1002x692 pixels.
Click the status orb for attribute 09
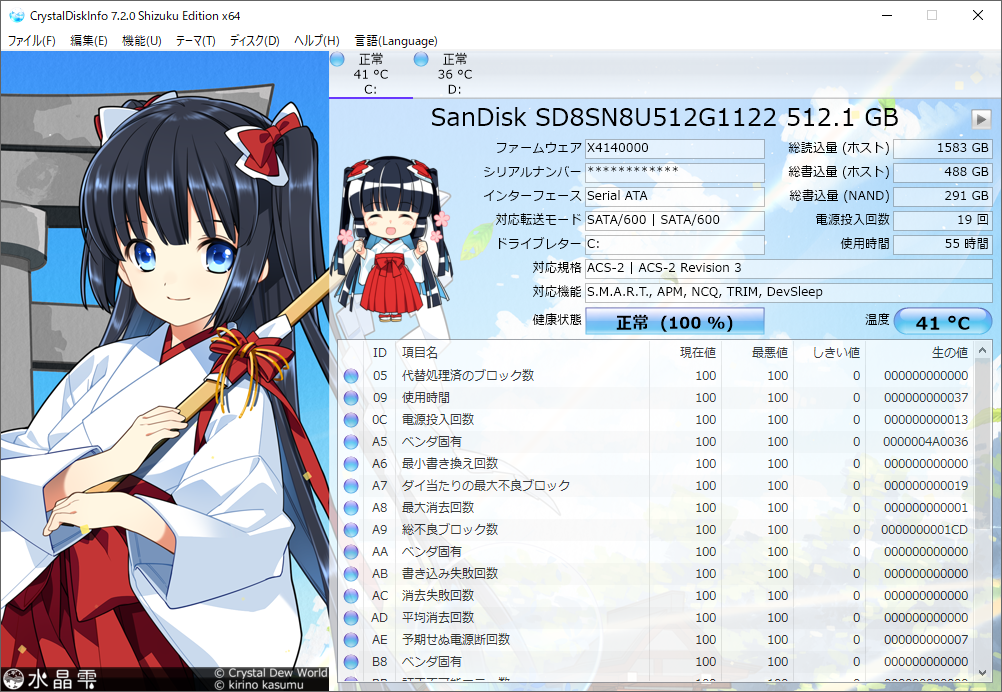(x=351, y=398)
